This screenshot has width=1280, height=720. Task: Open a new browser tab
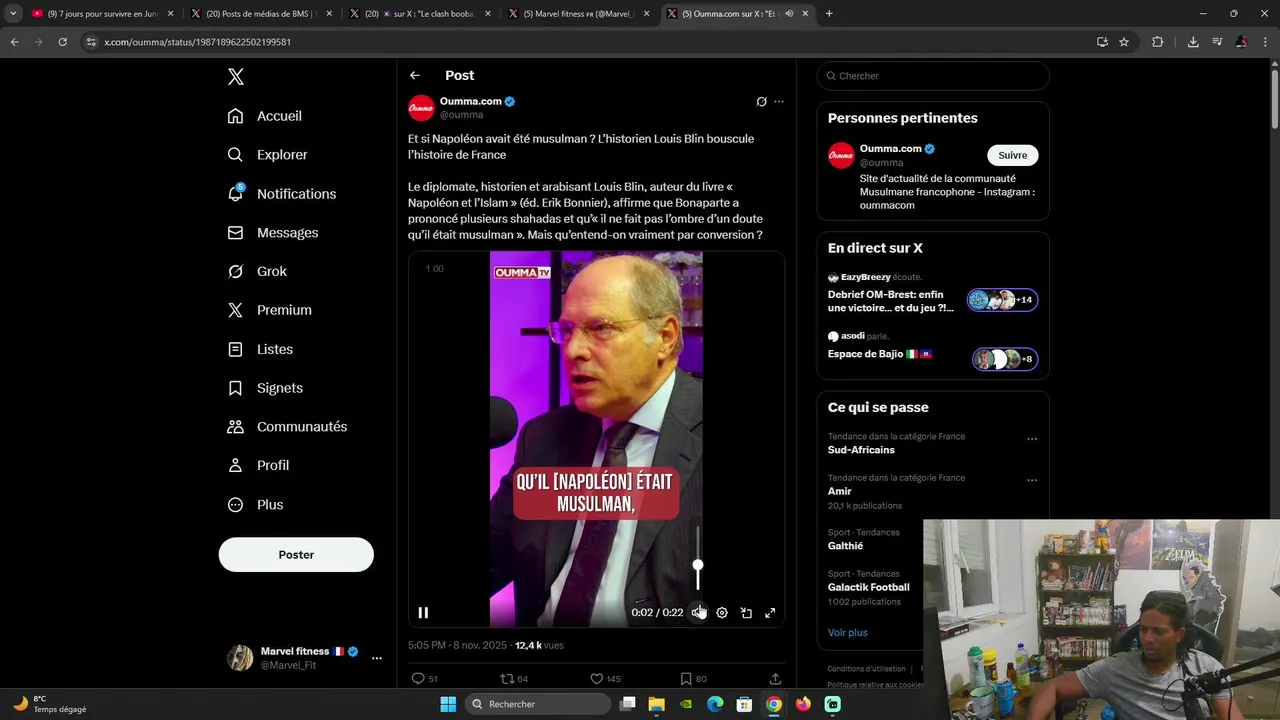(x=829, y=14)
